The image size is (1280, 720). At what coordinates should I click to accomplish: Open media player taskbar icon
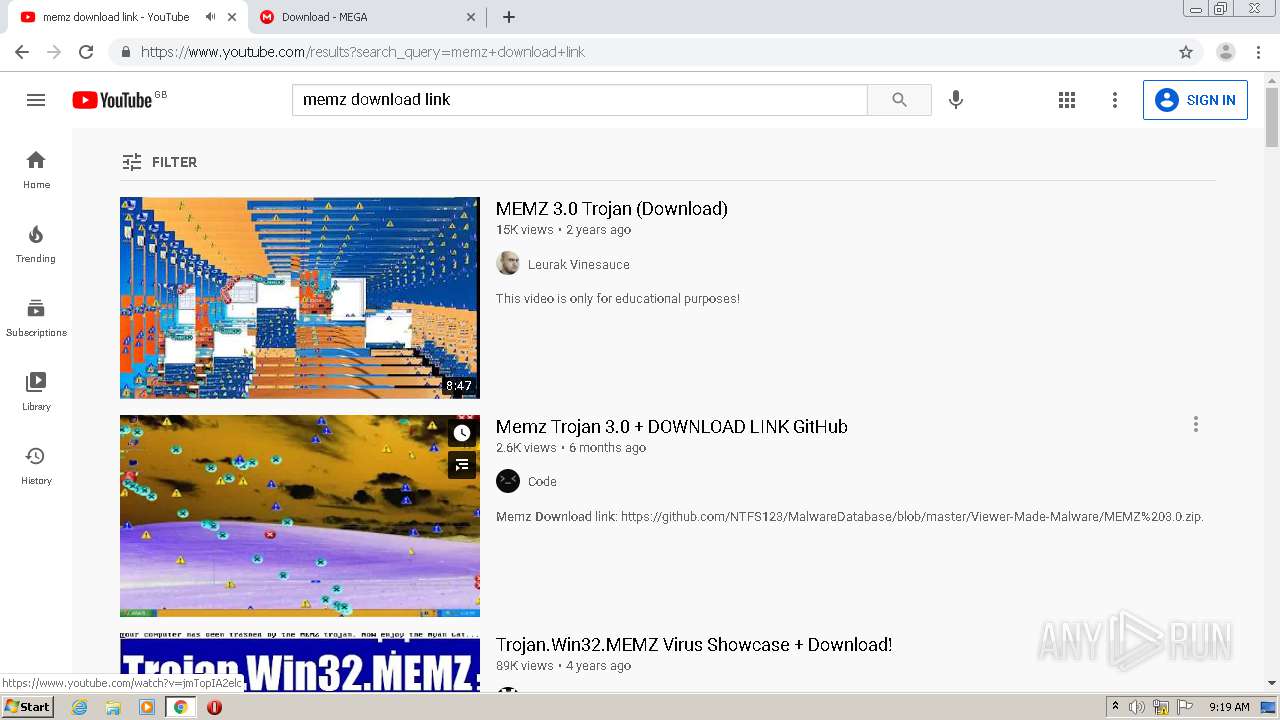(147, 707)
